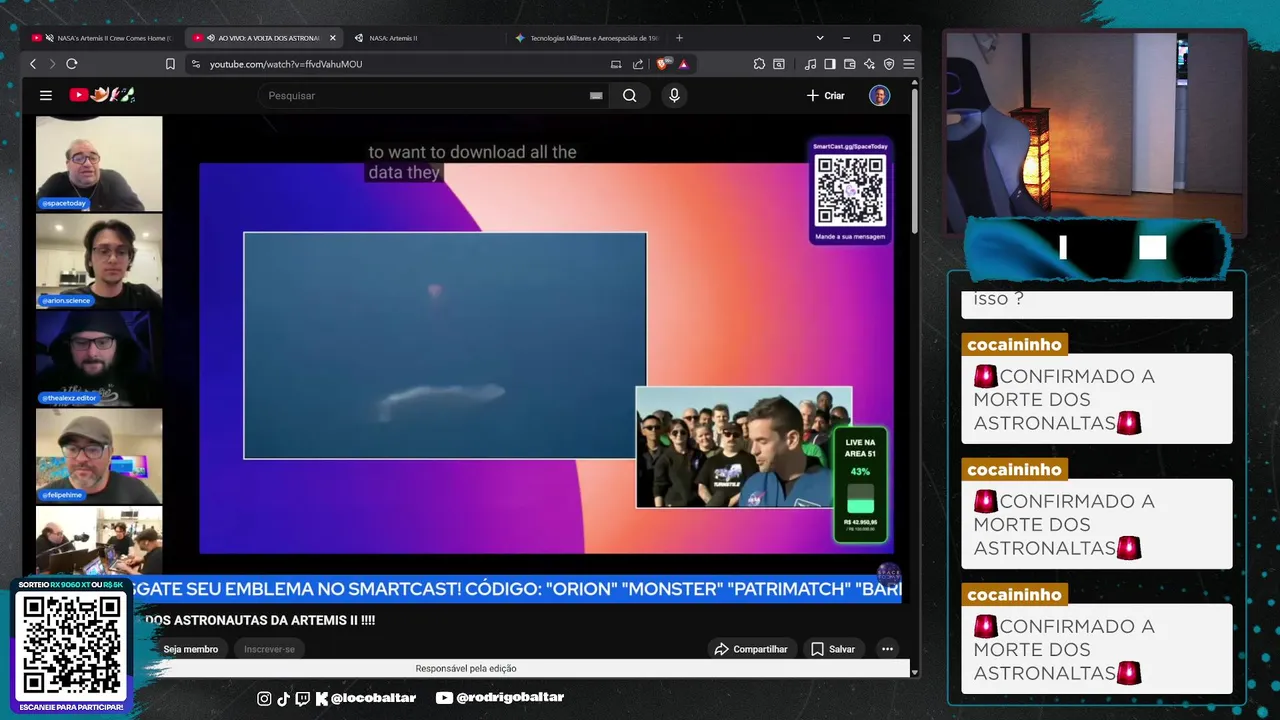The height and width of the screenshot is (720, 1280).
Task: Go back to the previous page
Action: (x=33, y=64)
